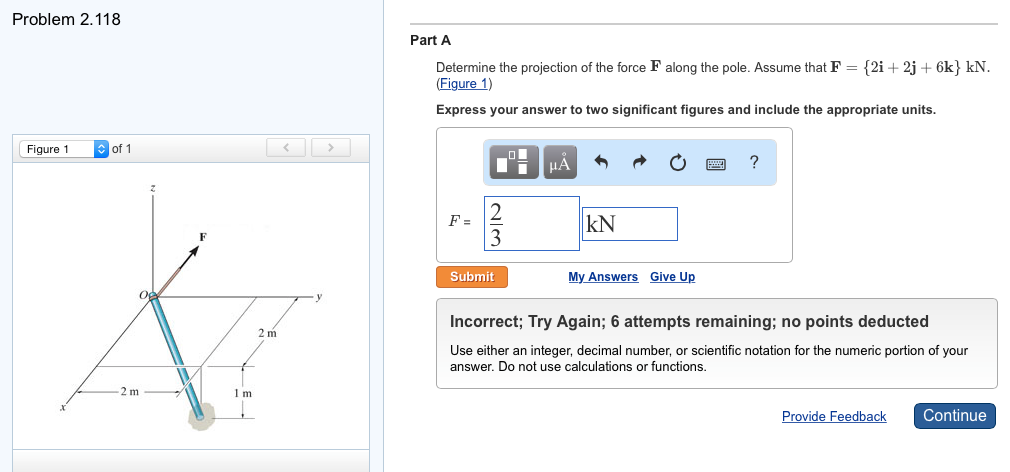Open answer help question mark
Screen dimensions: 1010x472
[753, 162]
